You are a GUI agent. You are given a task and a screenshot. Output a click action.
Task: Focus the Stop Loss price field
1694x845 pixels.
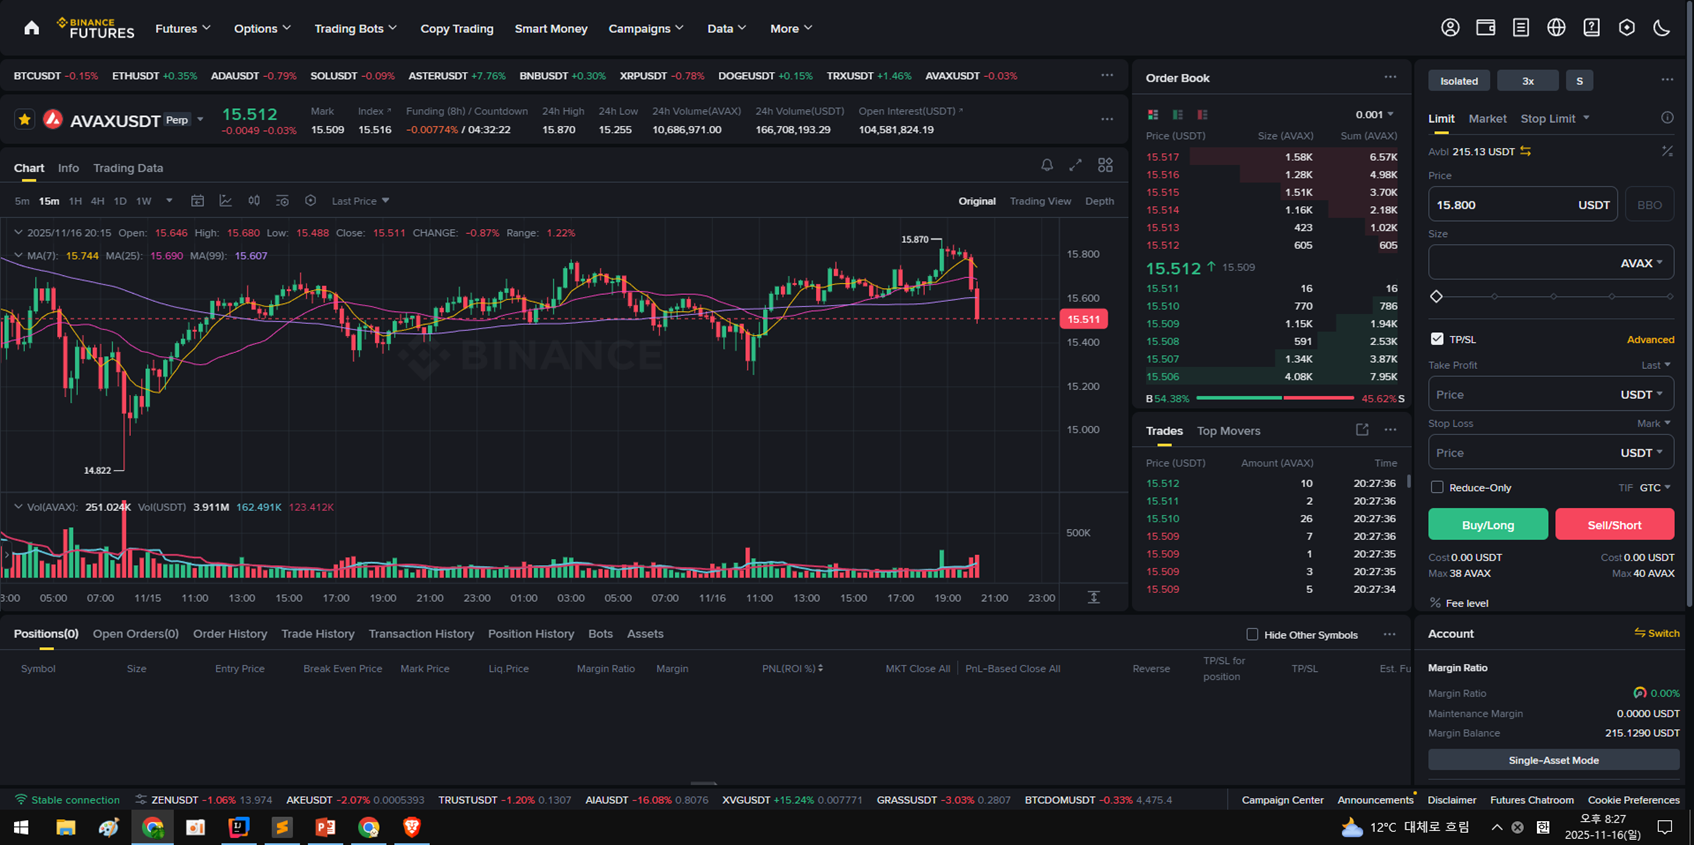[x=1551, y=453]
